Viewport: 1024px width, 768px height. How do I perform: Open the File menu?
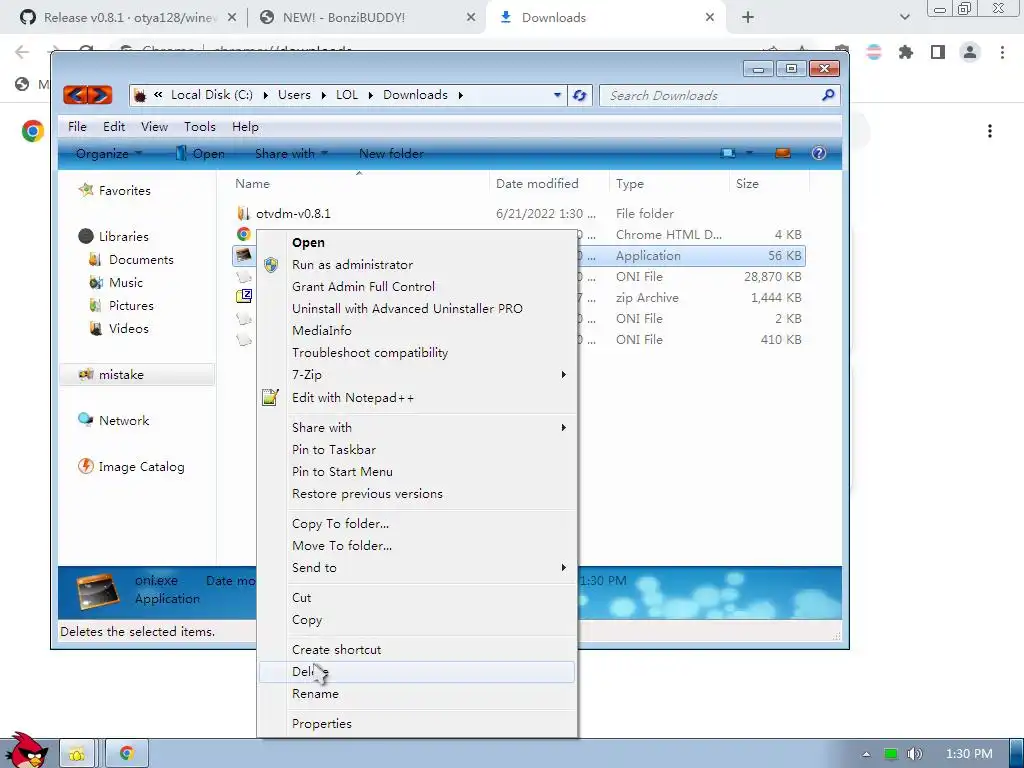(x=77, y=127)
